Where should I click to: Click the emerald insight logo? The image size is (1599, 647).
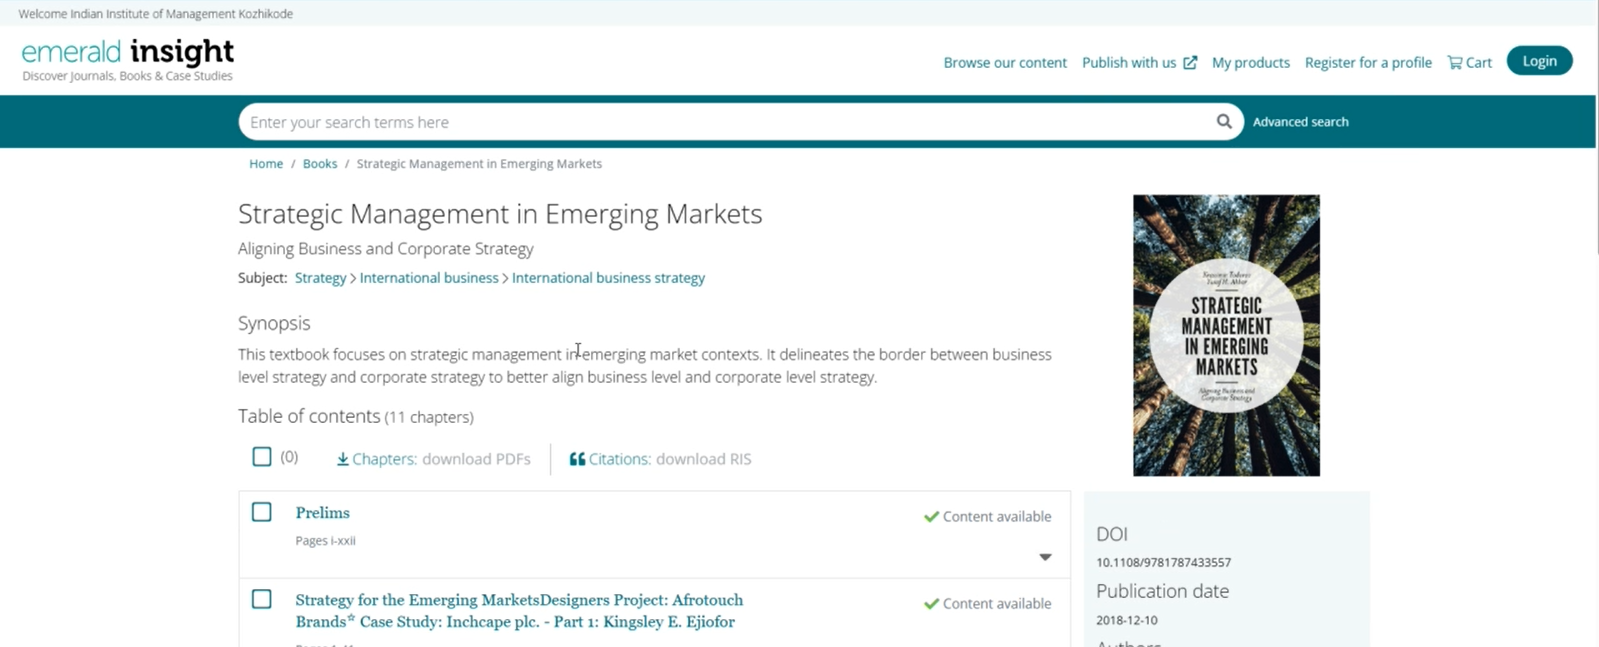click(127, 59)
